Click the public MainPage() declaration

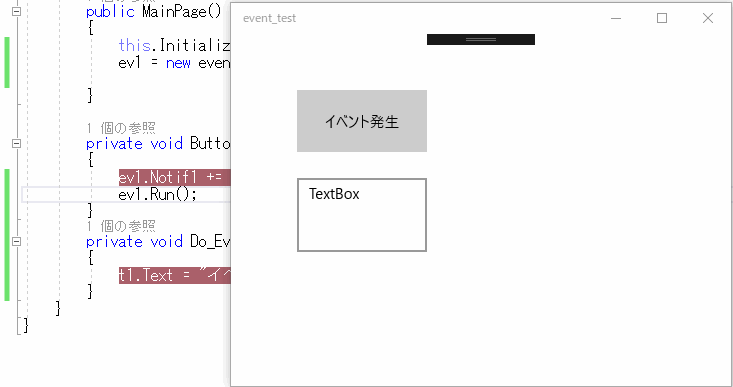coord(154,11)
